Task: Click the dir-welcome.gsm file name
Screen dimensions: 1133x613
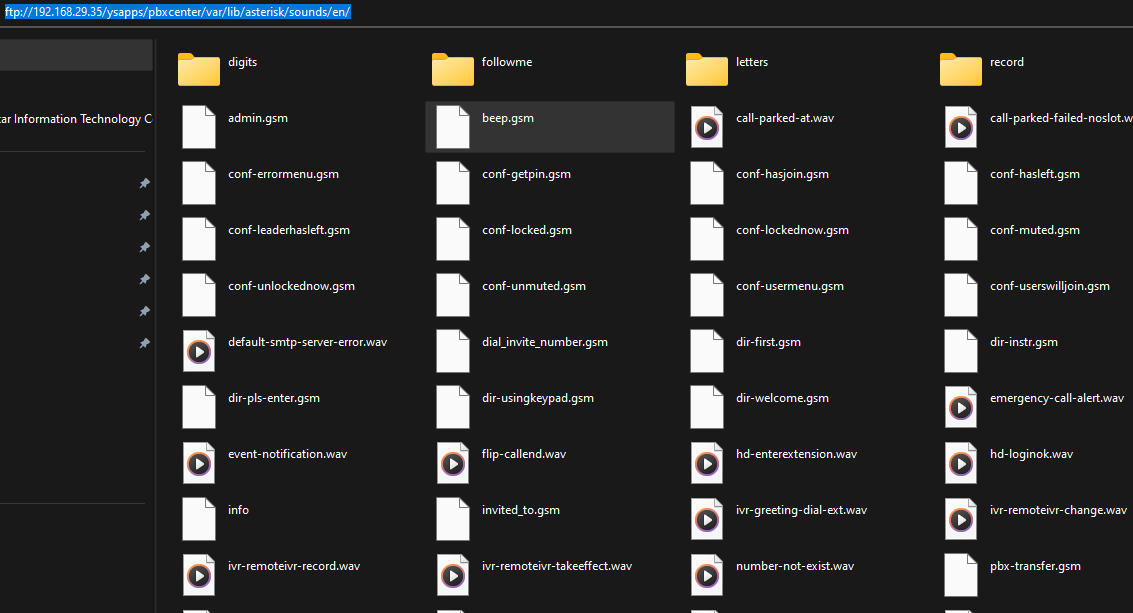Action: [x=783, y=398]
